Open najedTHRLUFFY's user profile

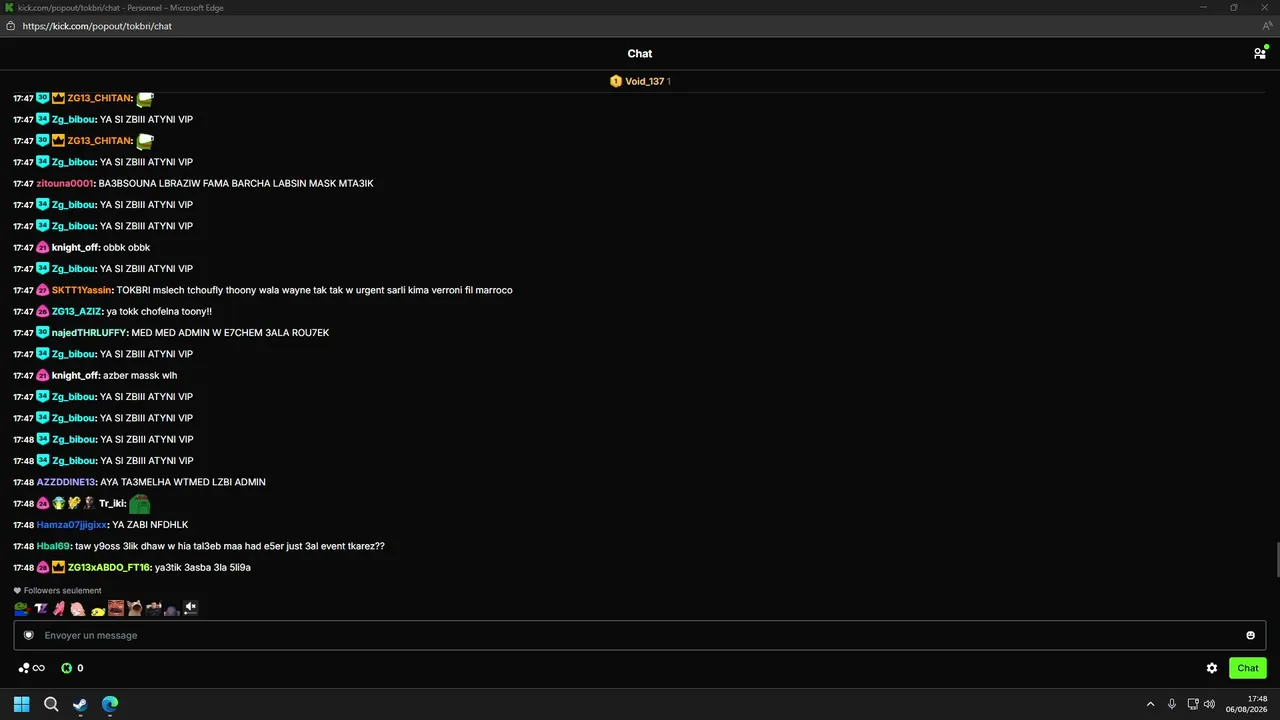pos(89,332)
